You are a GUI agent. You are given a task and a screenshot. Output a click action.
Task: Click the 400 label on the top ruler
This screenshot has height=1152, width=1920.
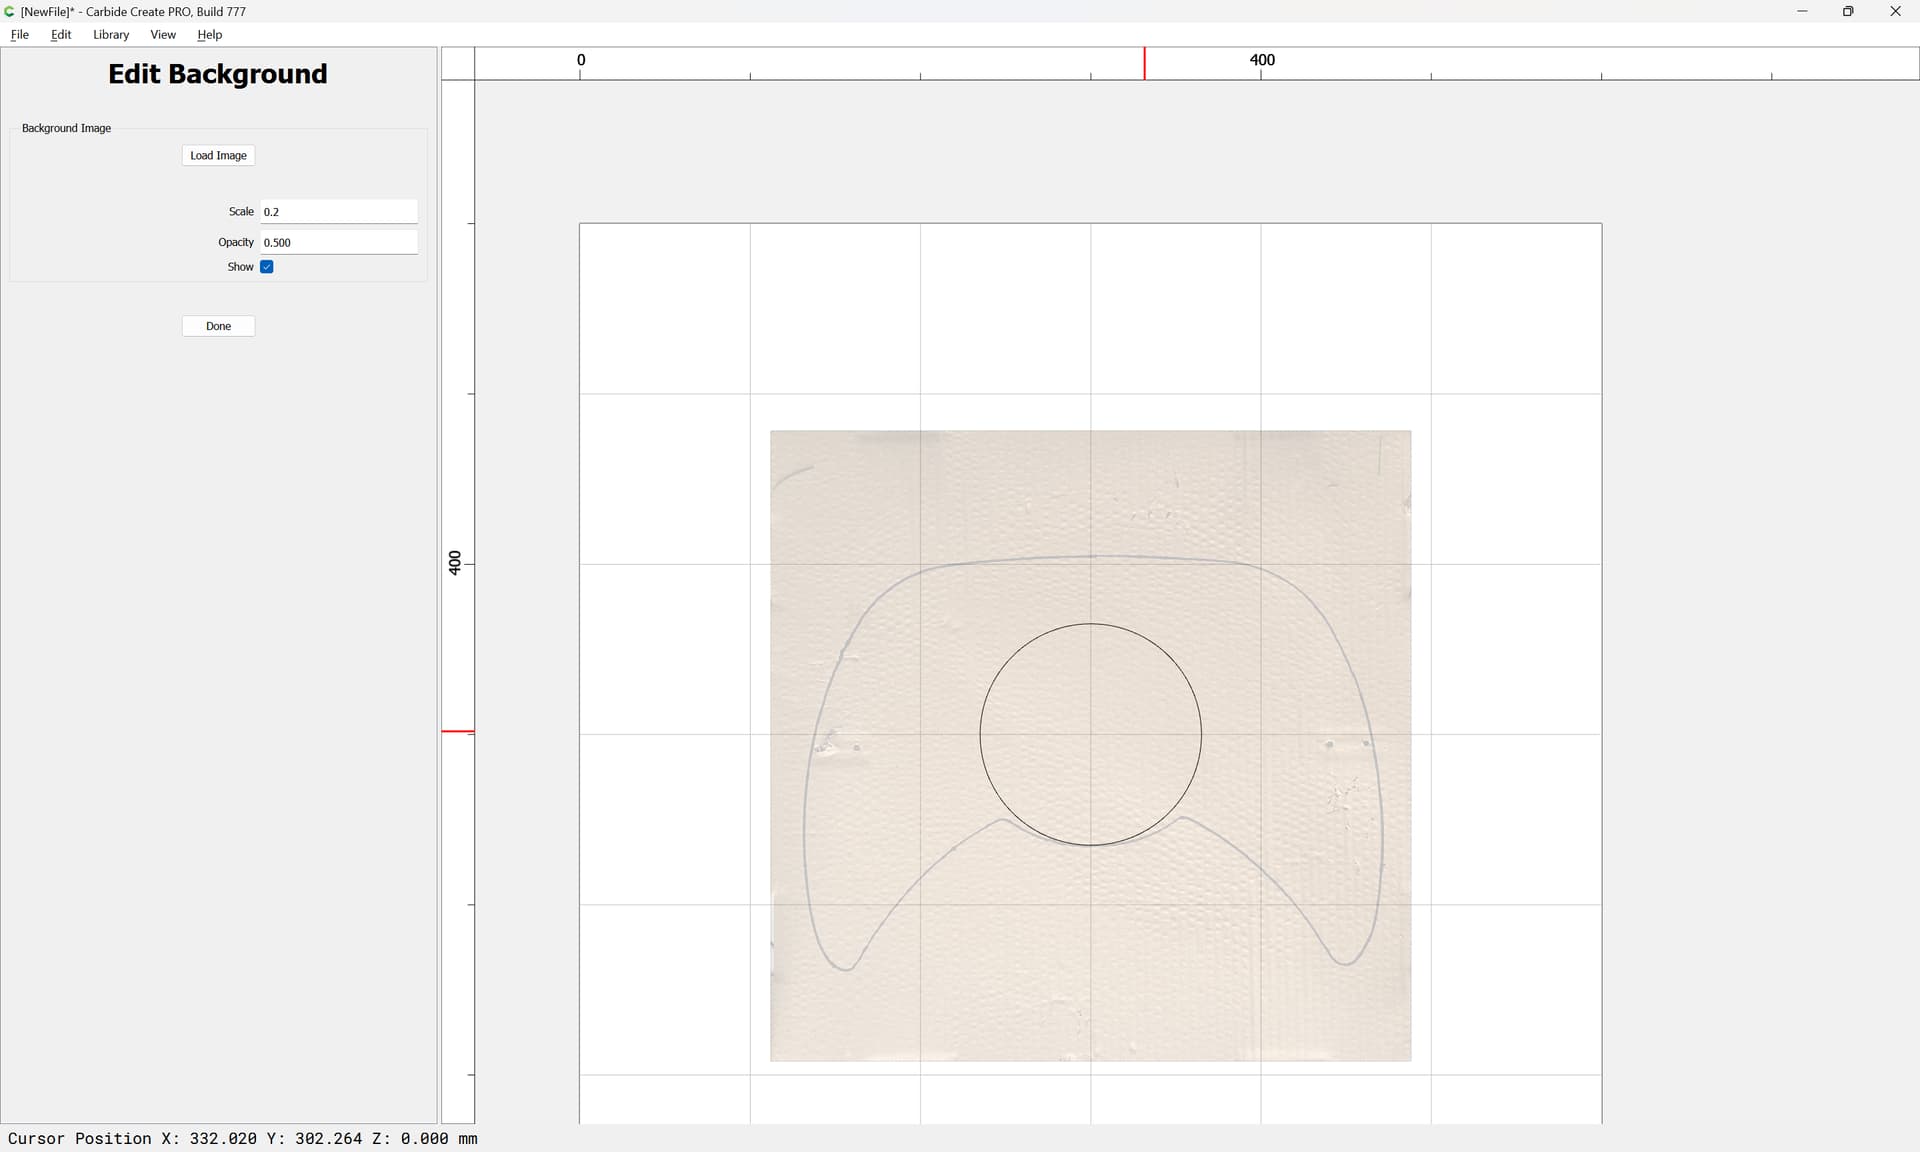tap(1262, 60)
